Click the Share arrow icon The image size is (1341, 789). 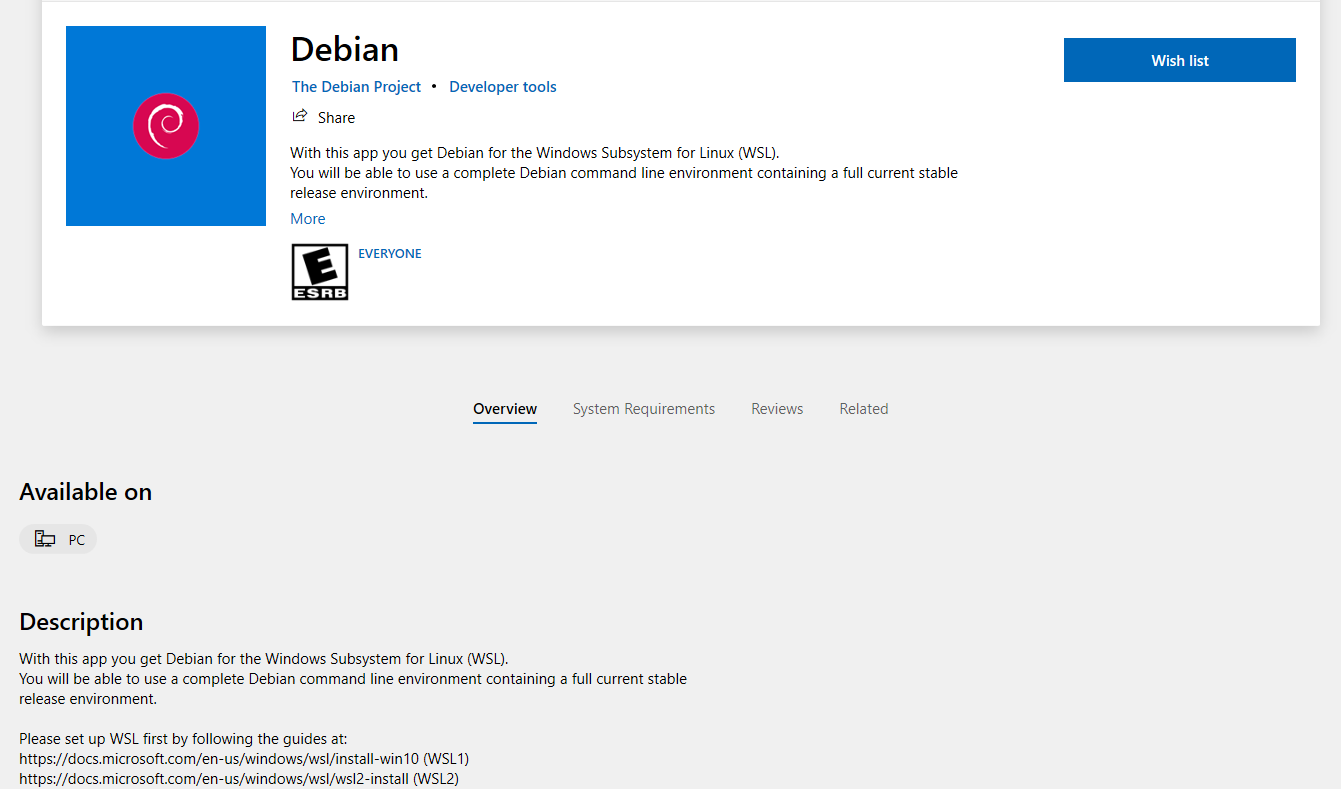(x=299, y=116)
